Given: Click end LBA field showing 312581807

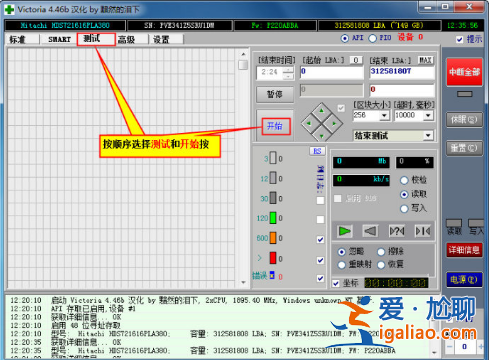Looking at the screenshot, I should [x=402, y=72].
